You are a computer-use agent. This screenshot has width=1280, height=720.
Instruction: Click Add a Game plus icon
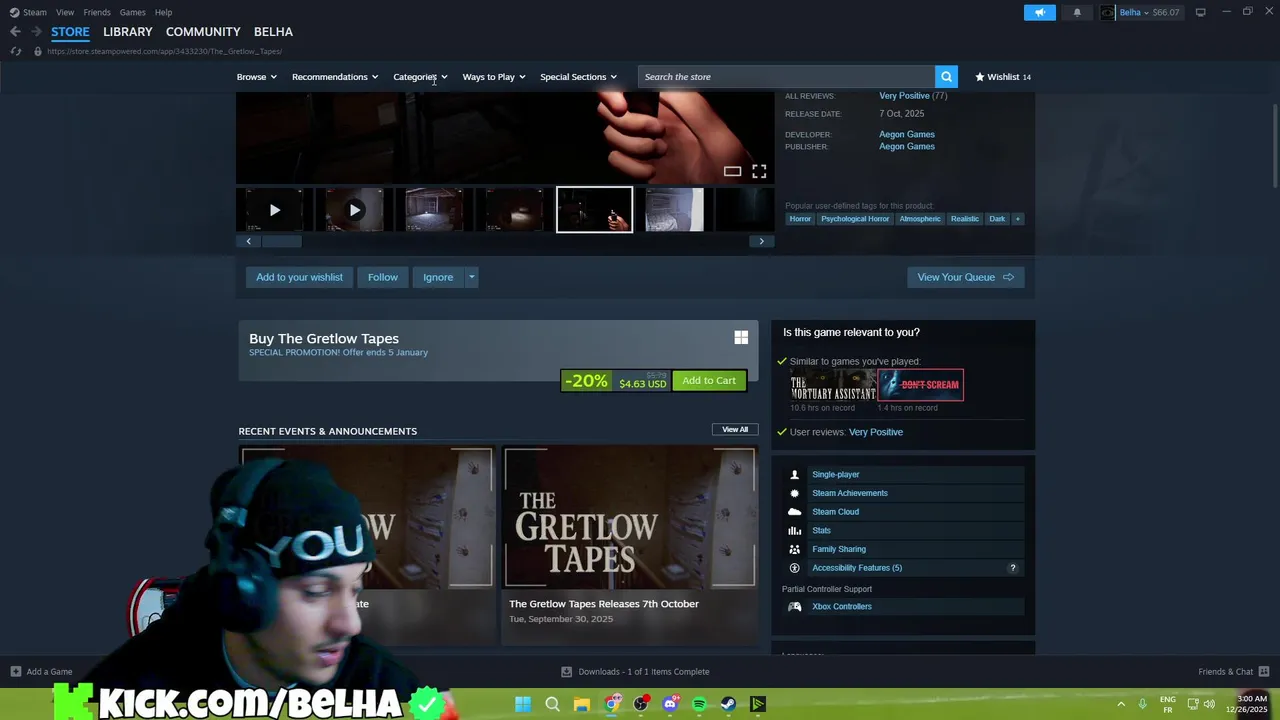[15, 672]
